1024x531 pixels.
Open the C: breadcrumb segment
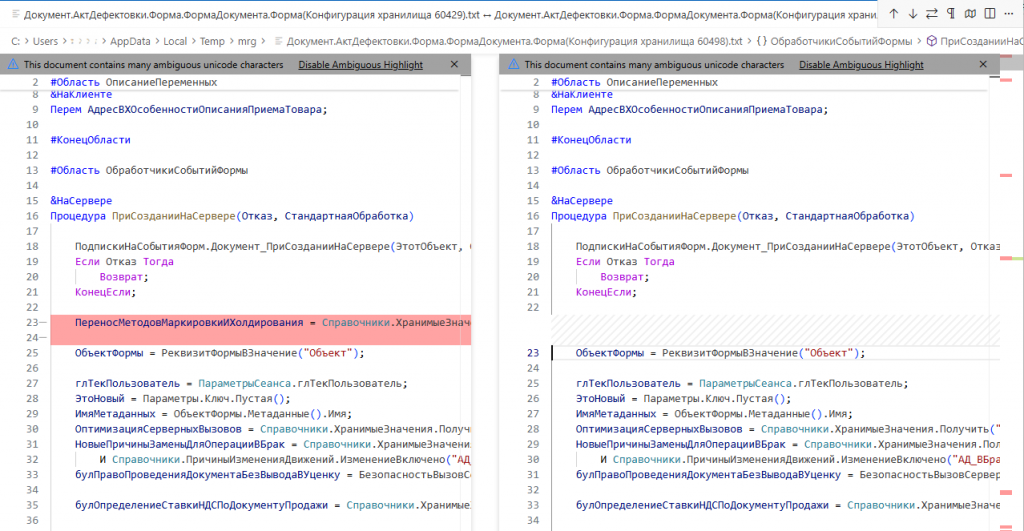pyautogui.click(x=15, y=41)
